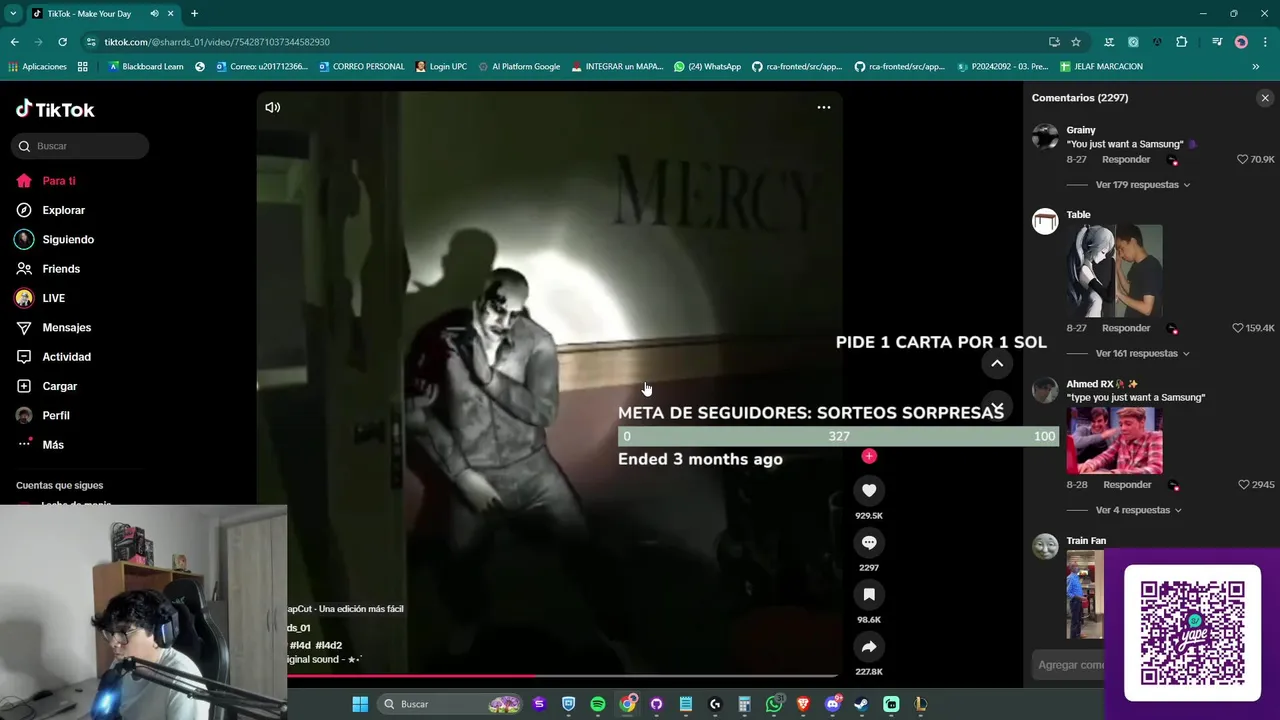Reply to Table's comment
Viewport: 1280px width, 720px height.
(1126, 328)
